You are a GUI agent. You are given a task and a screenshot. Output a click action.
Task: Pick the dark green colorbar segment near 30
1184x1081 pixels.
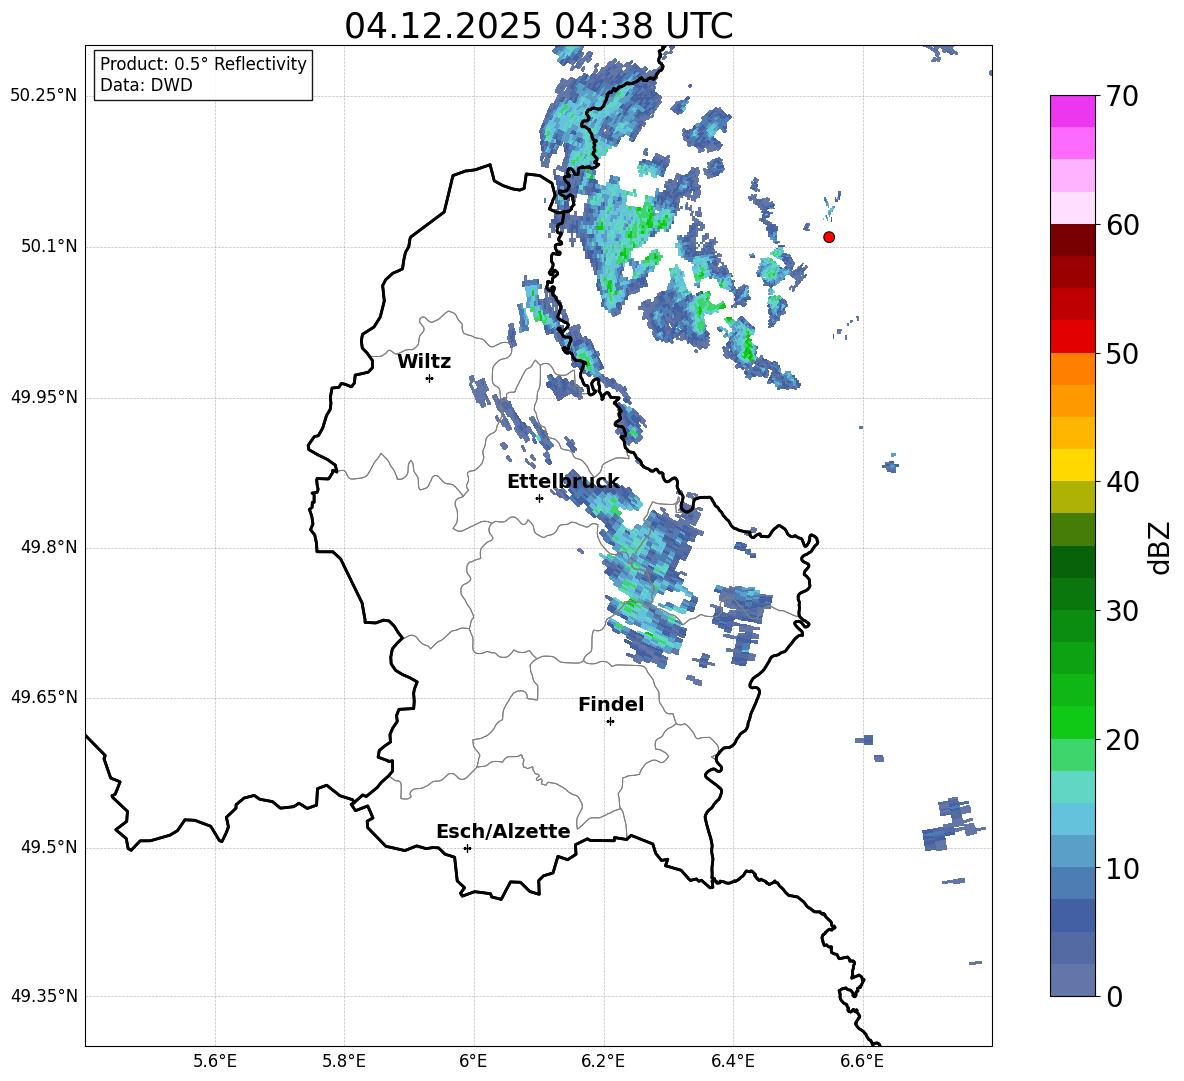pos(1072,594)
